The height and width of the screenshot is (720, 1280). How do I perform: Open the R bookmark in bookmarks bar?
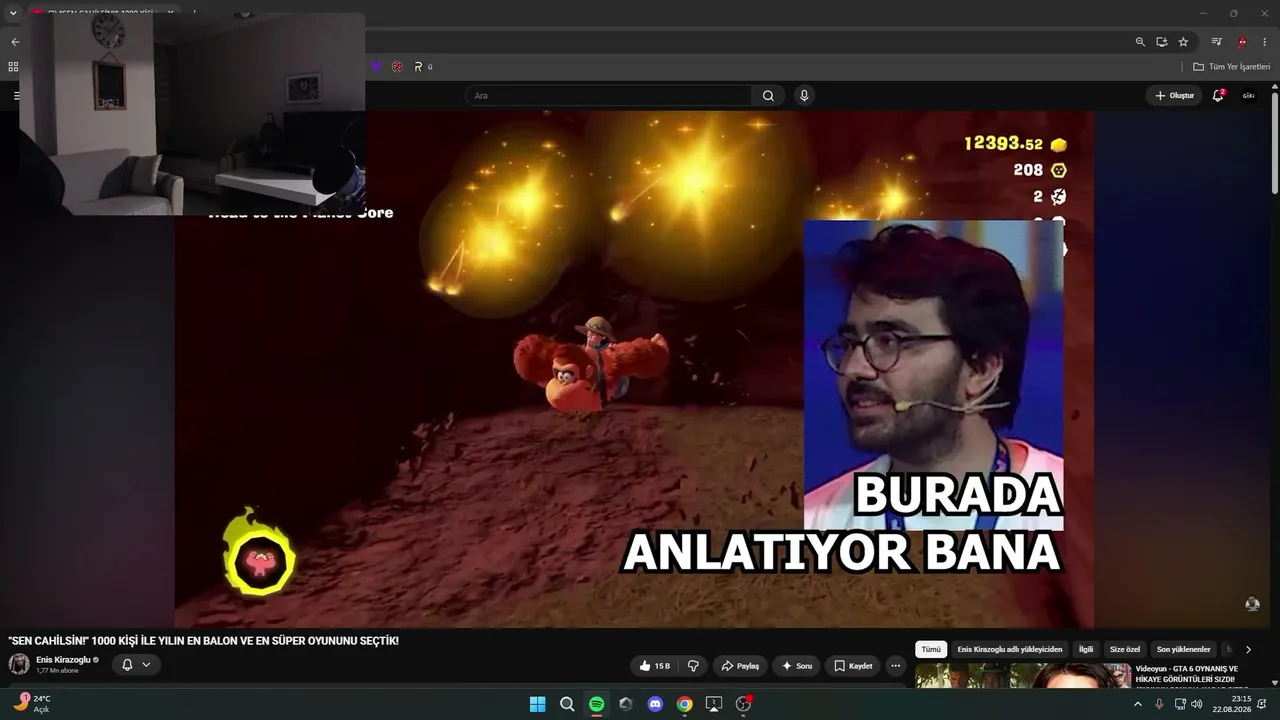tap(423, 67)
